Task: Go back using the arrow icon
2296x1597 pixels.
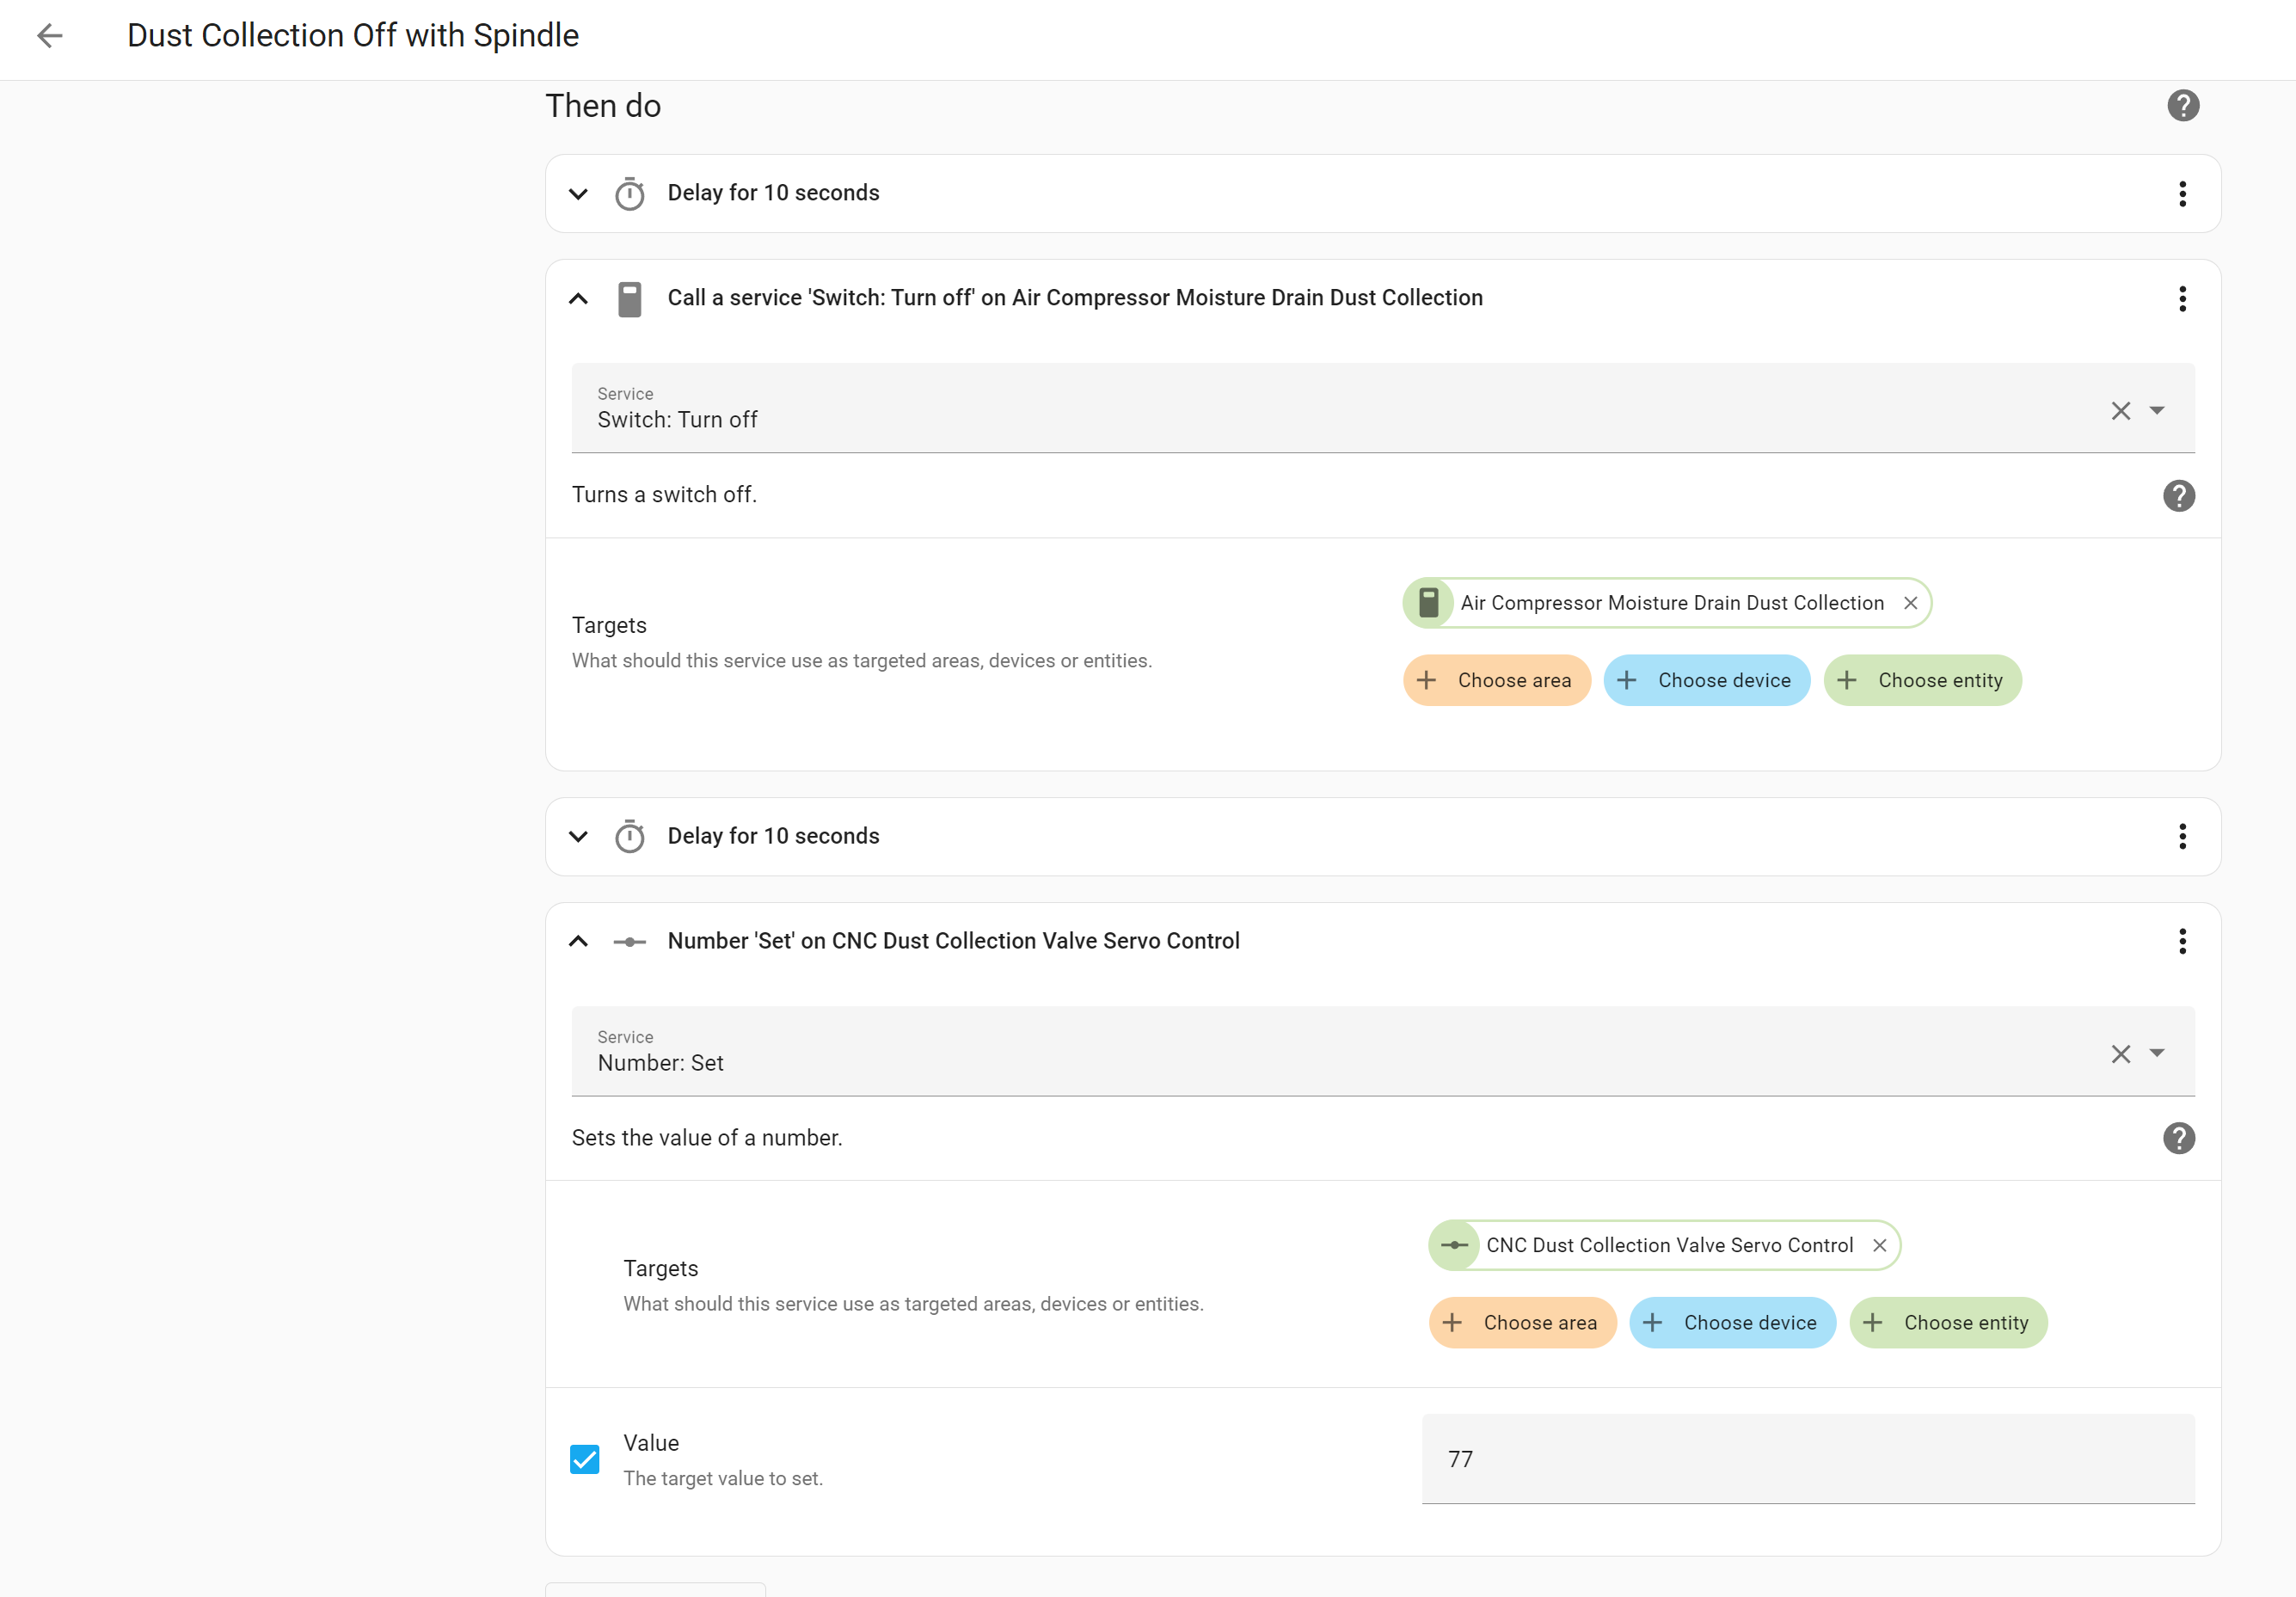Action: pyautogui.click(x=50, y=36)
